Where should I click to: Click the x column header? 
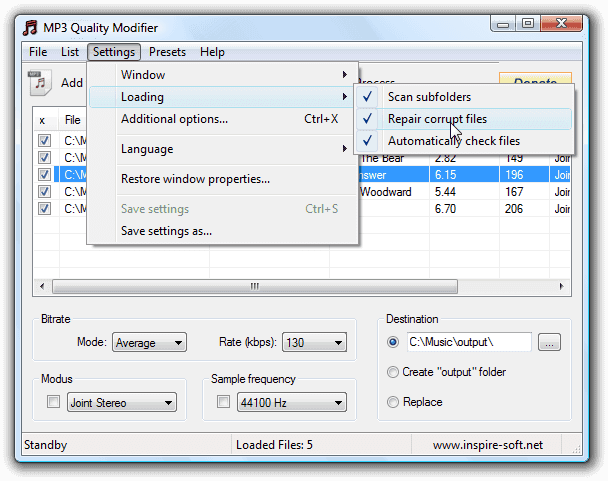pos(46,120)
